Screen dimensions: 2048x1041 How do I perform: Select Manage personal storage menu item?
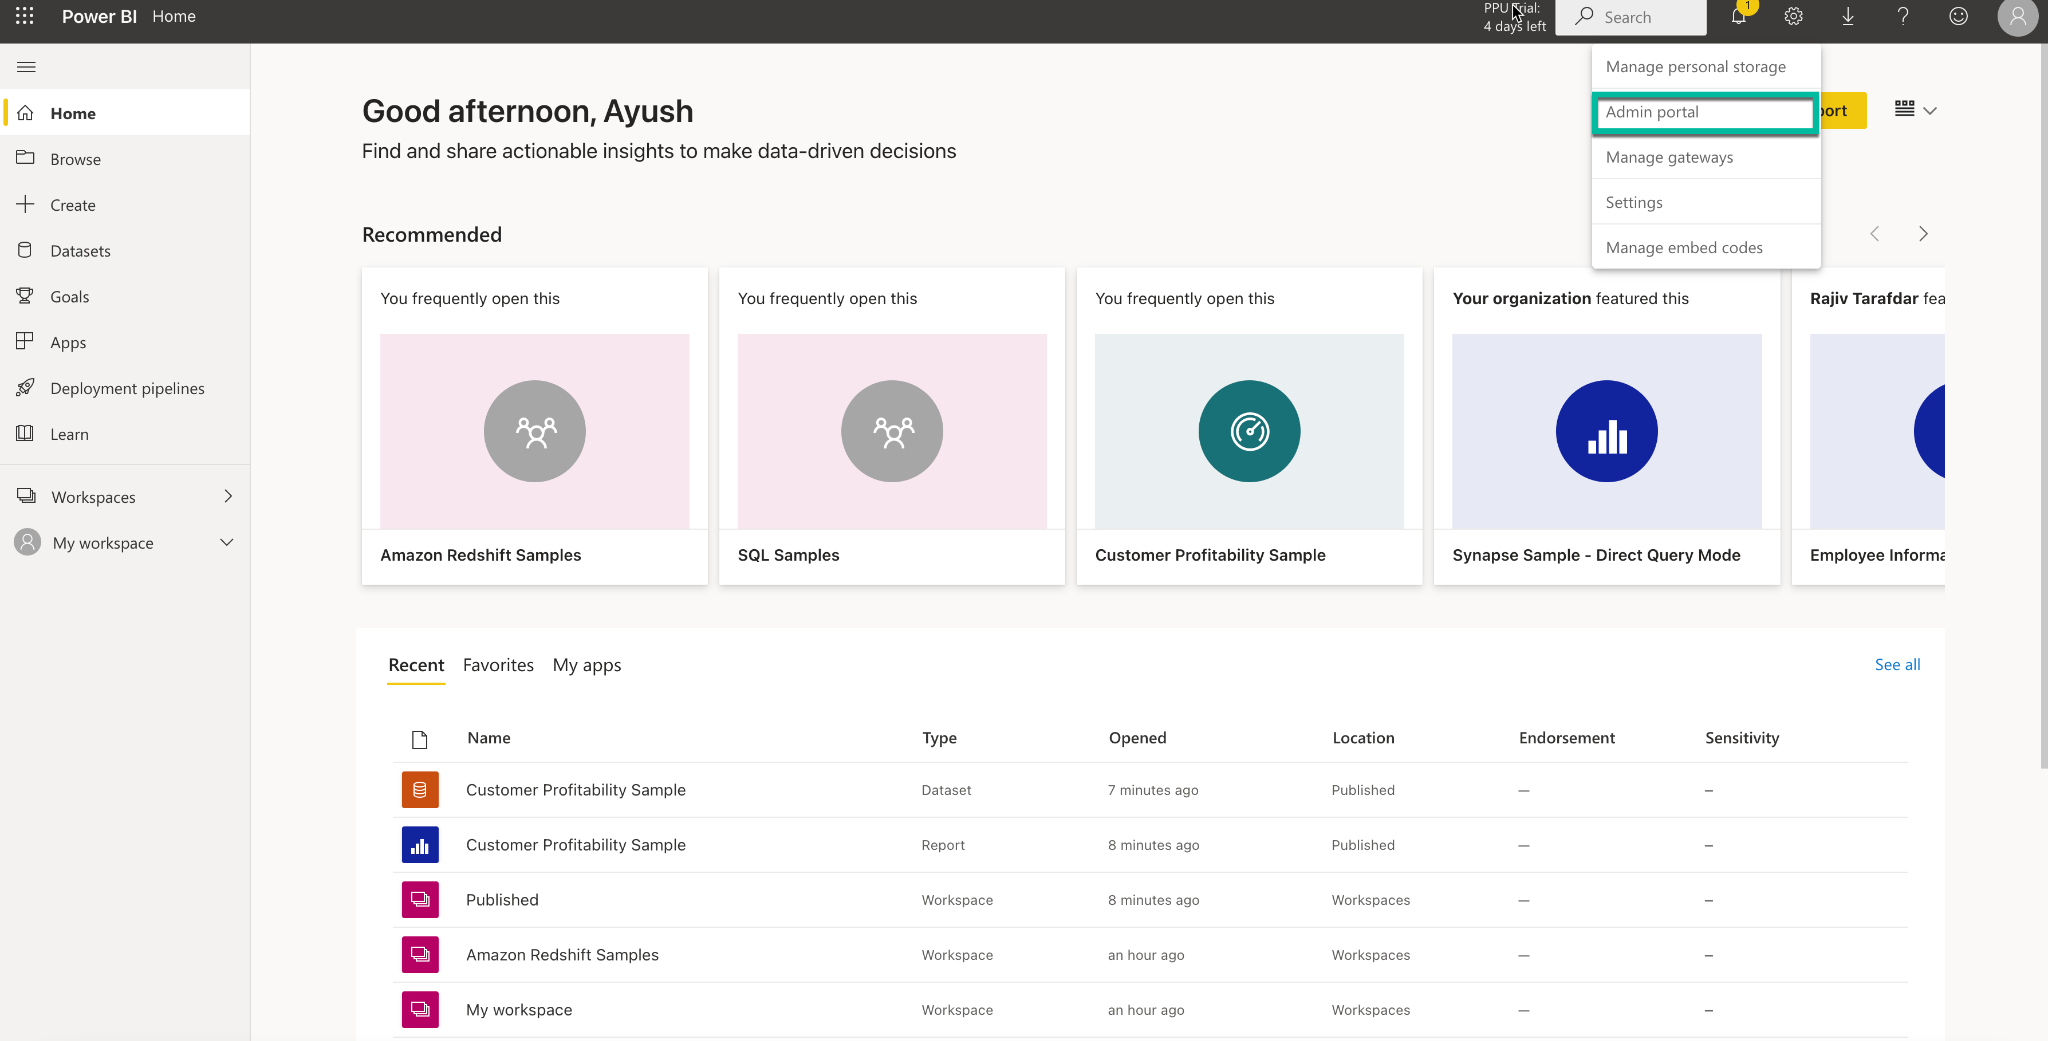click(x=1706, y=67)
